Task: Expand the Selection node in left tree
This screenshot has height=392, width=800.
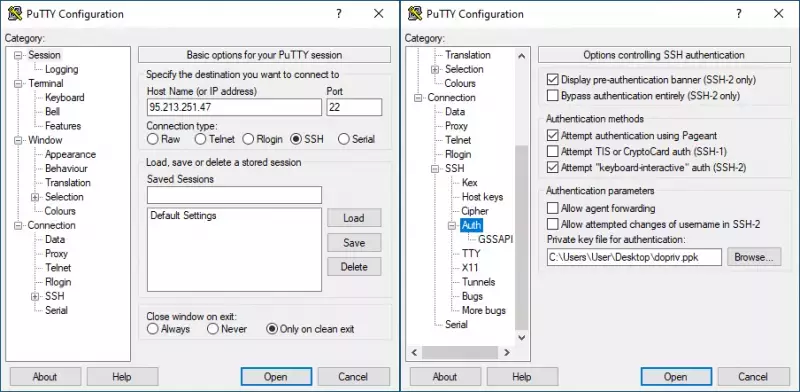Action: coord(35,197)
